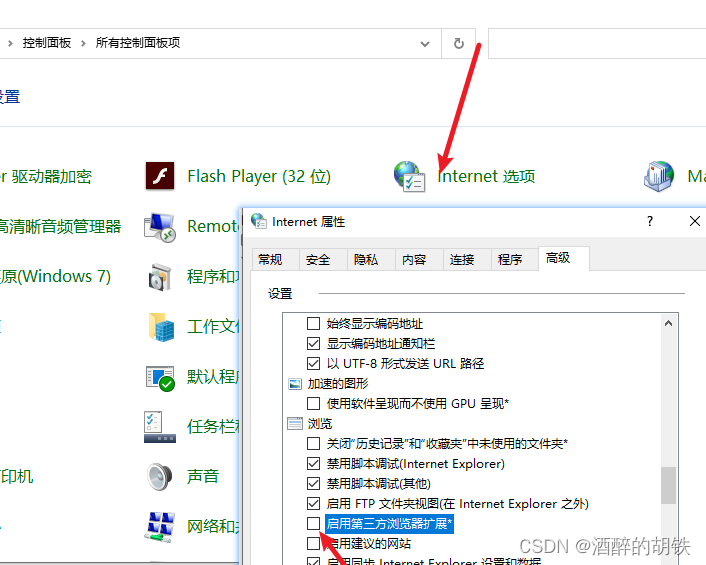The height and width of the screenshot is (565, 706).
Task: Open 高清晰音频管理器 link
Action: pos(60,226)
